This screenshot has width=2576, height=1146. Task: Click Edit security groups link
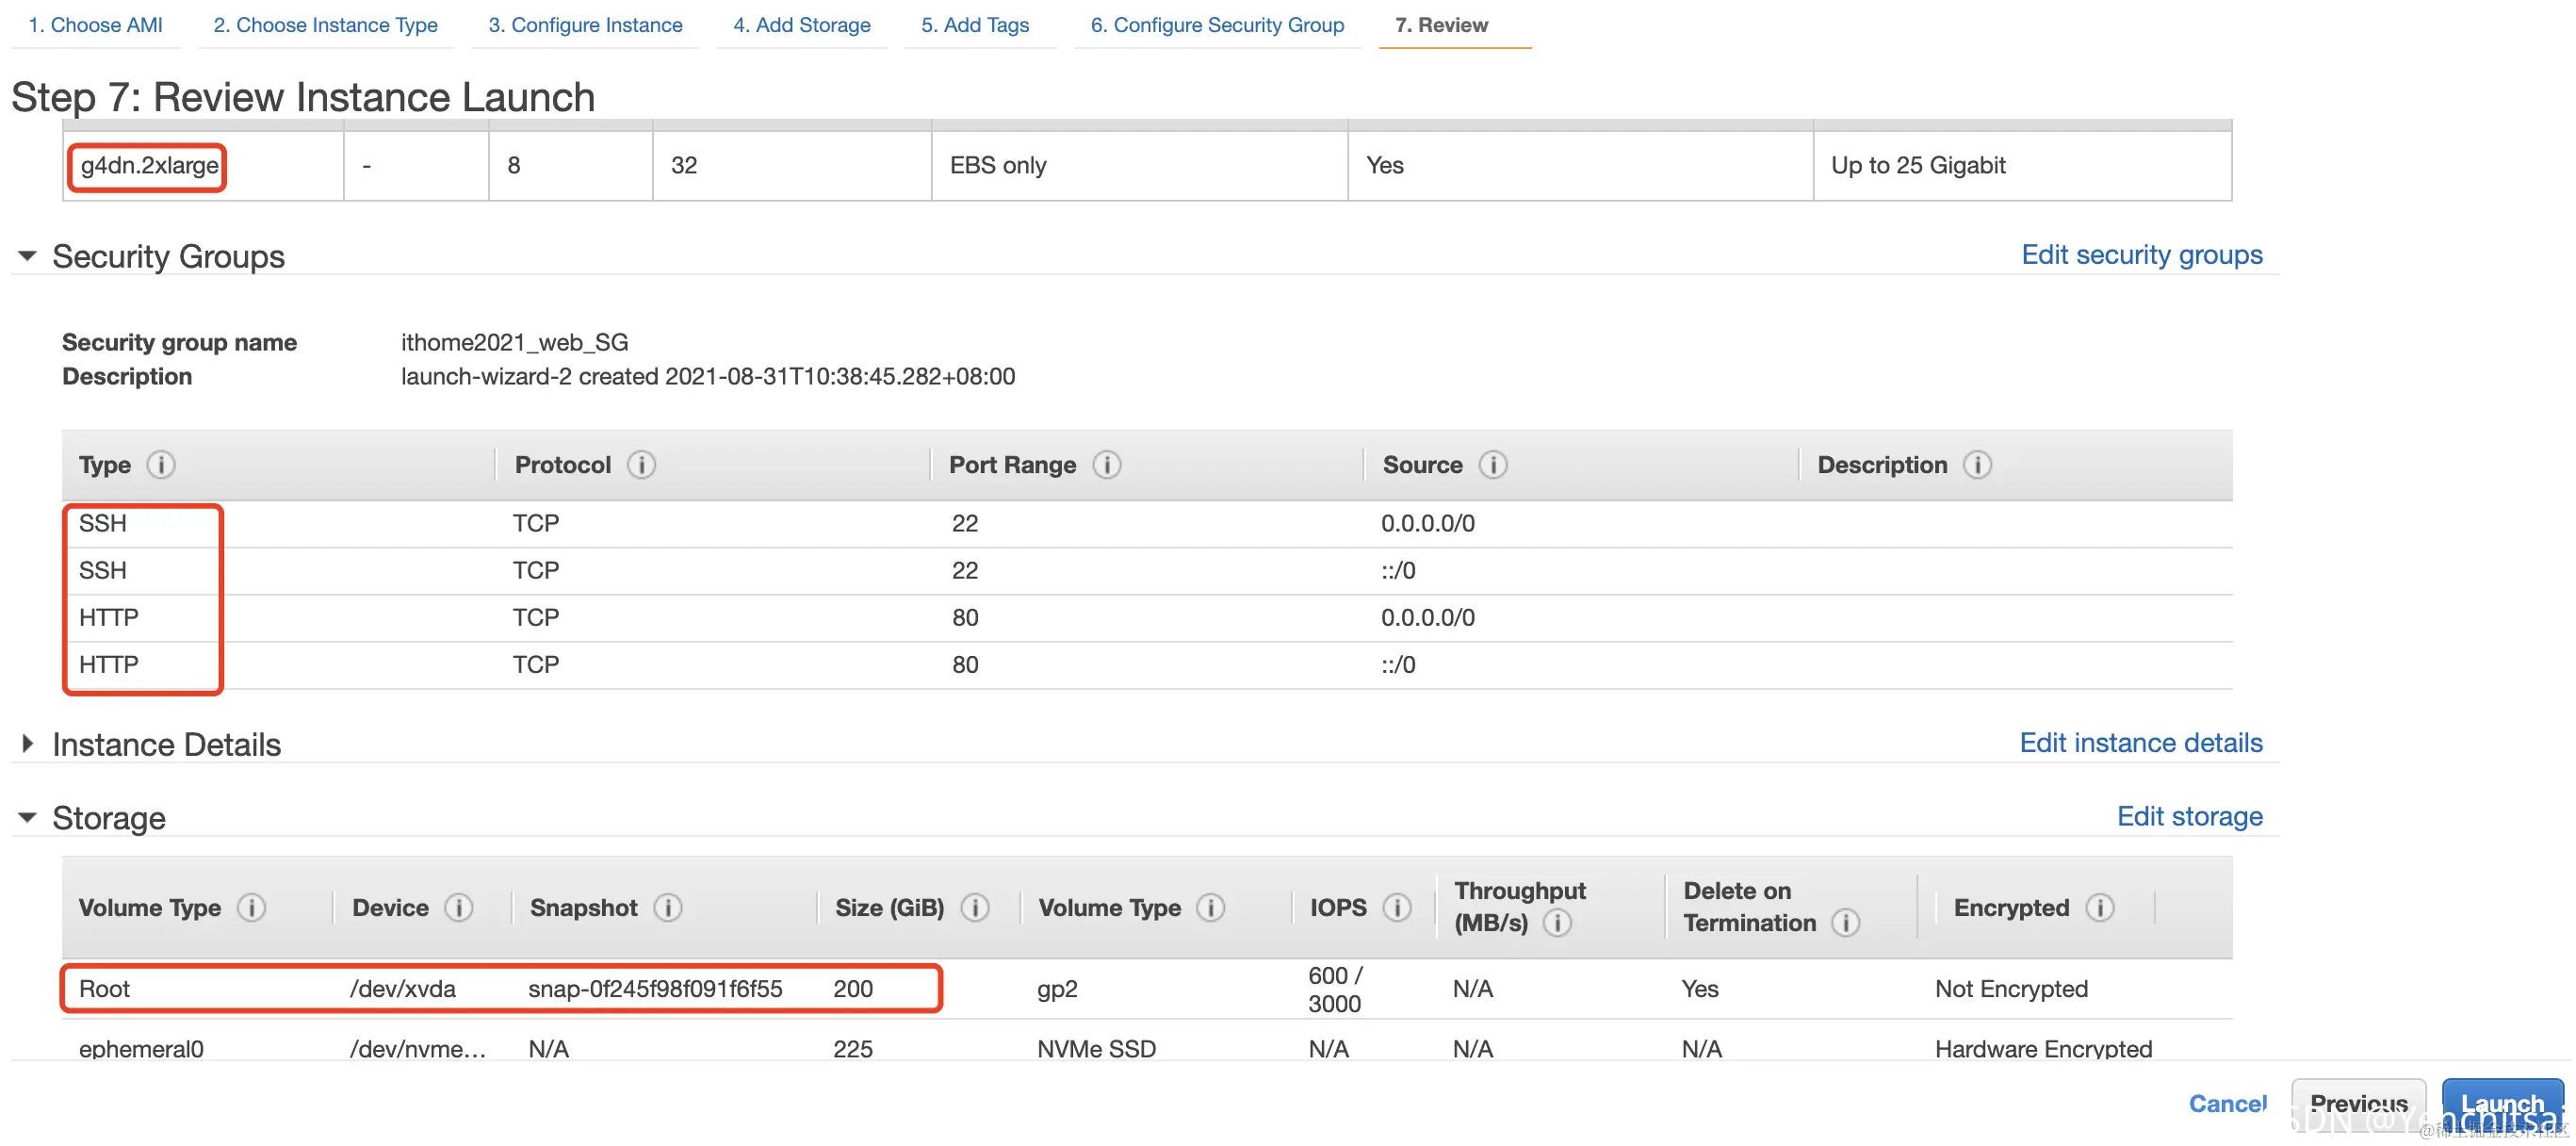pos(2141,255)
